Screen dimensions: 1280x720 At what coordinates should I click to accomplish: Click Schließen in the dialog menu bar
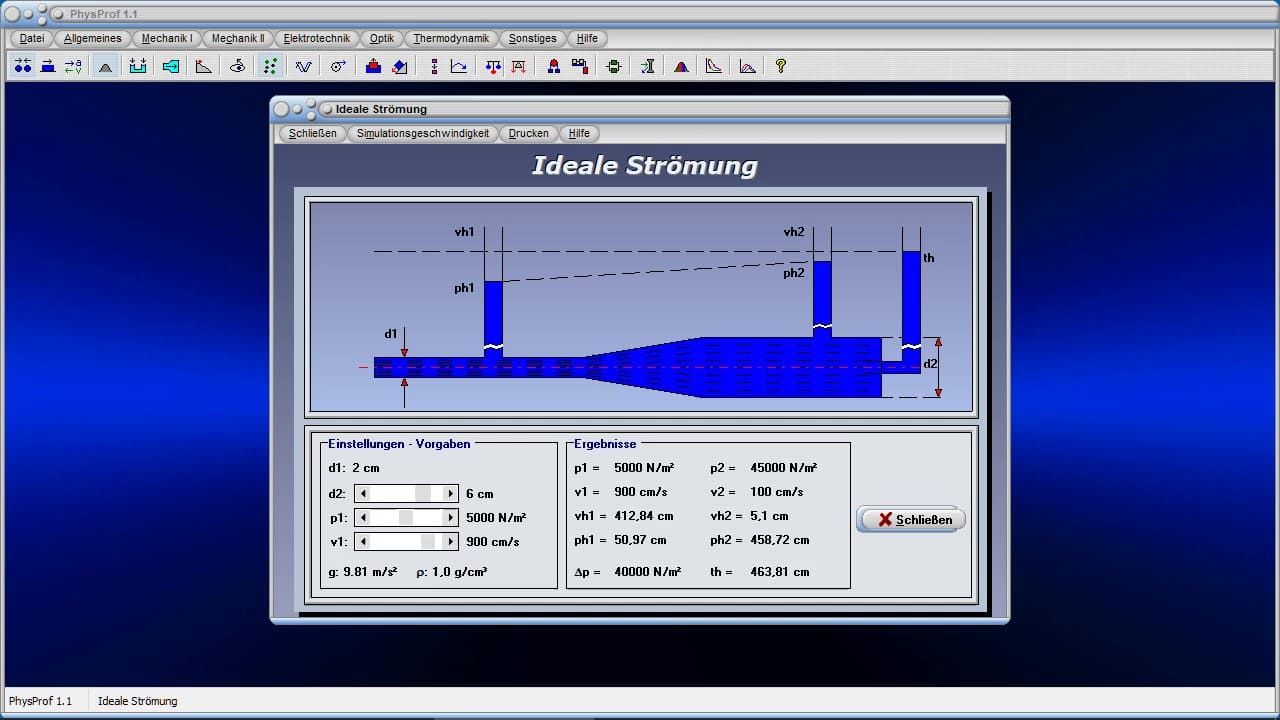312,133
